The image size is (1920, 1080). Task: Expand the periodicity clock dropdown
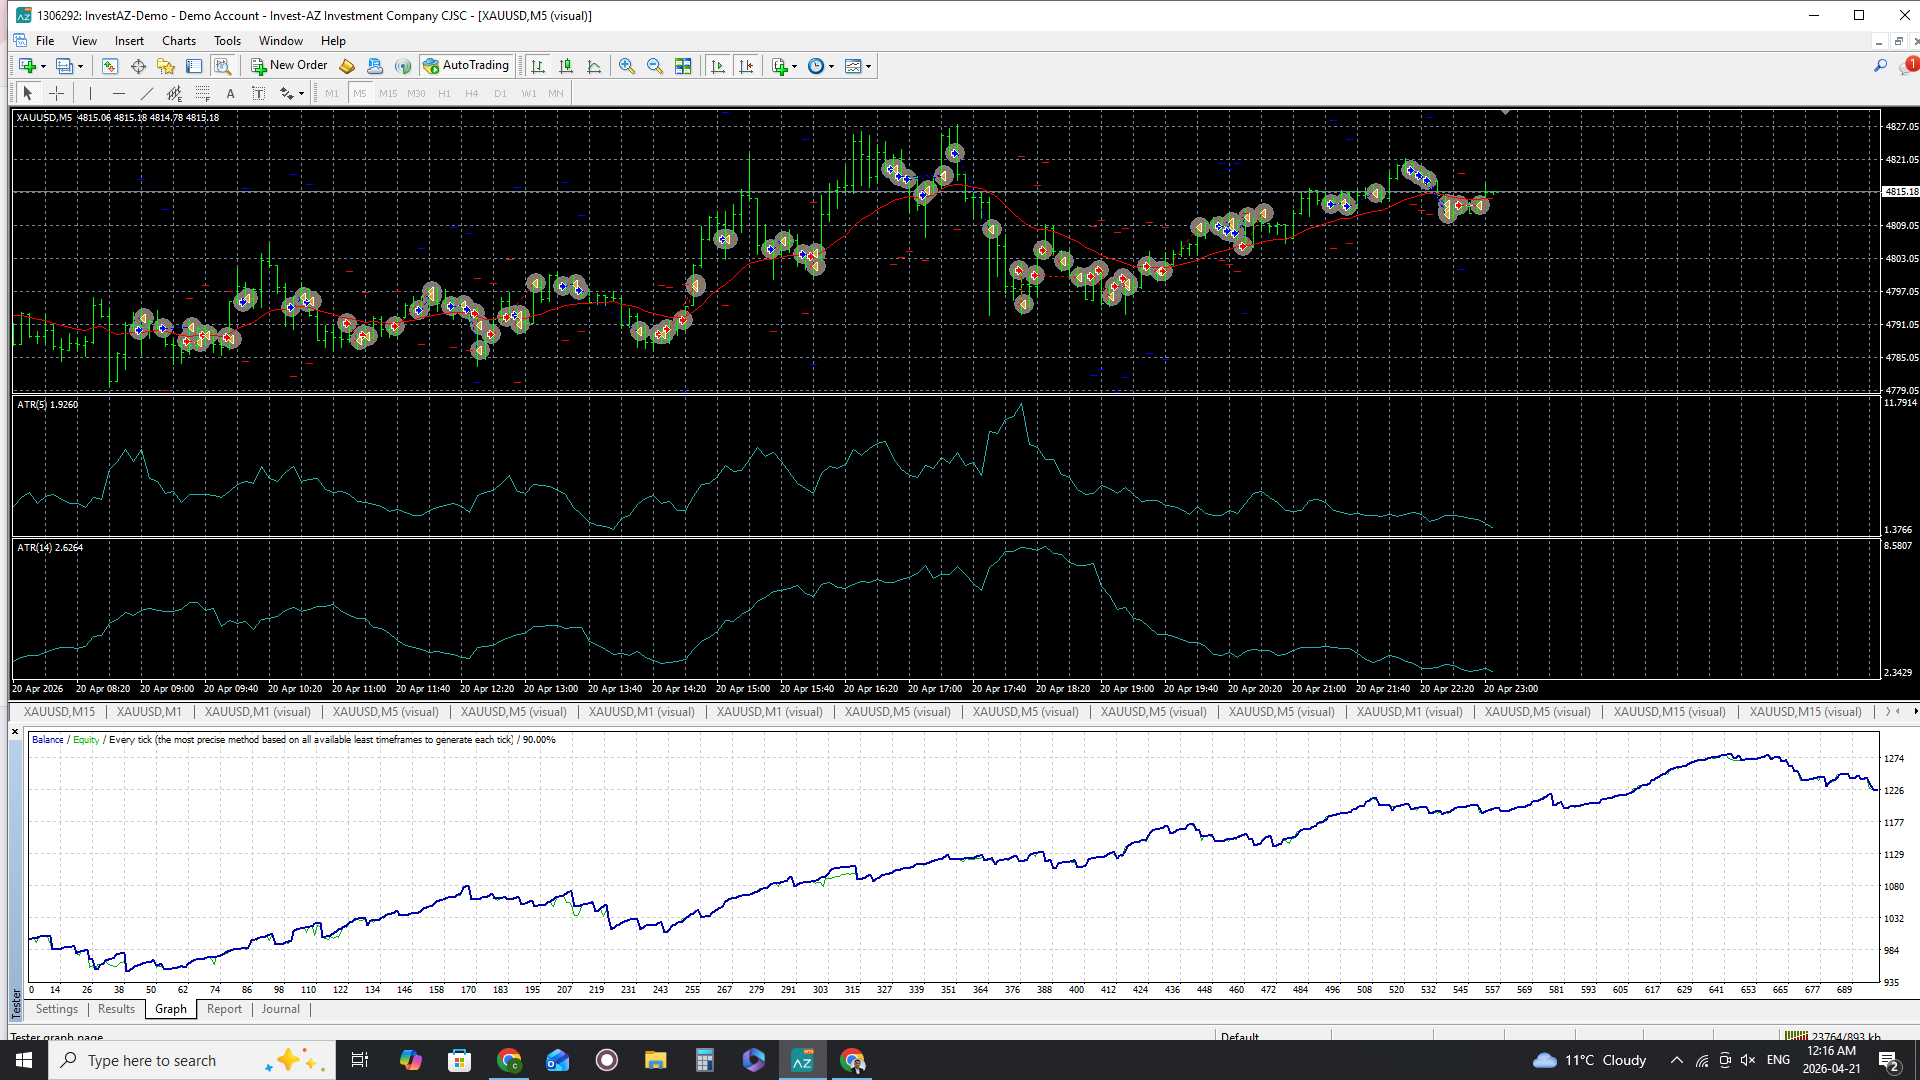tap(831, 66)
